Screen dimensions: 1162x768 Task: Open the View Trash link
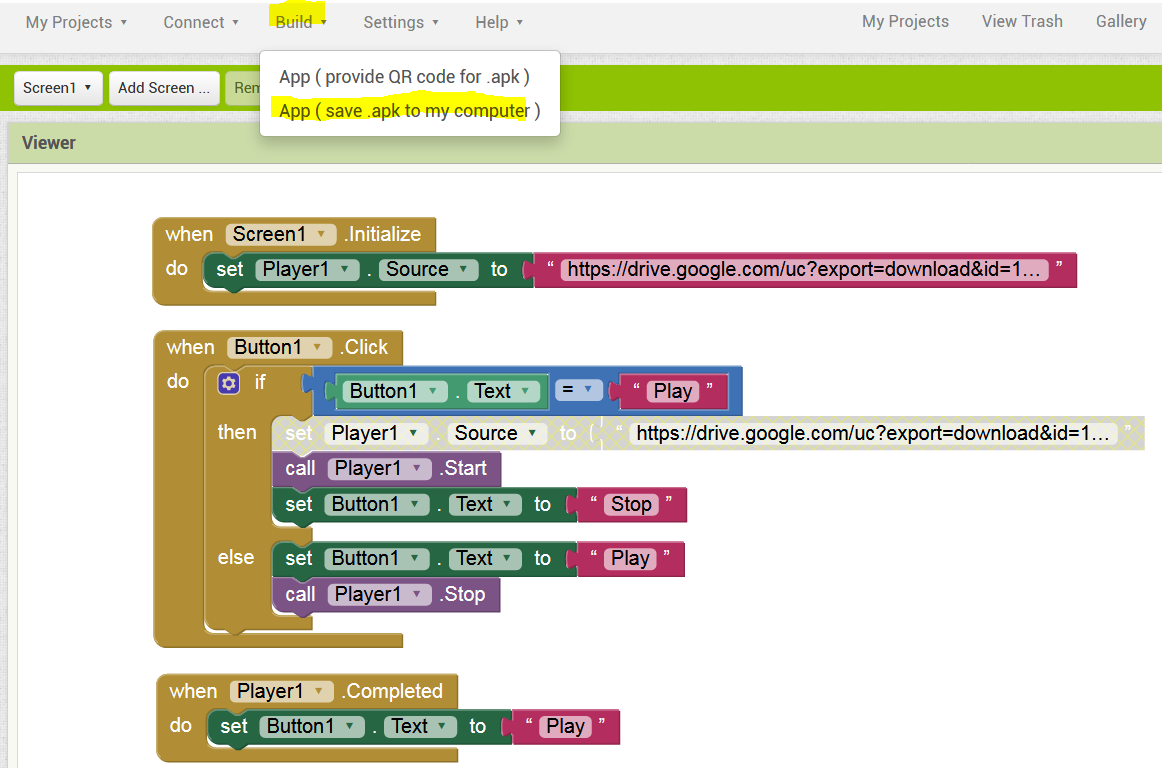pos(1022,21)
